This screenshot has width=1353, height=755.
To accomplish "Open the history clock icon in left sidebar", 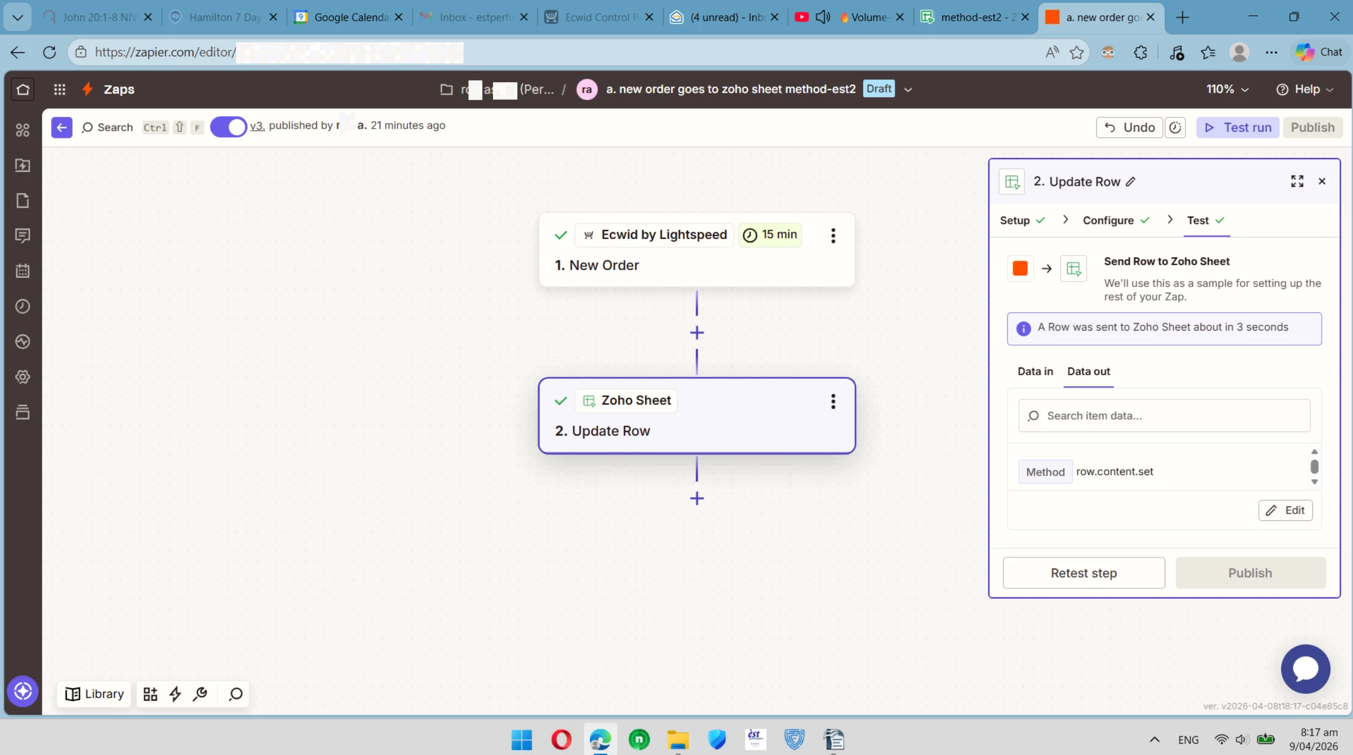I will [x=23, y=306].
